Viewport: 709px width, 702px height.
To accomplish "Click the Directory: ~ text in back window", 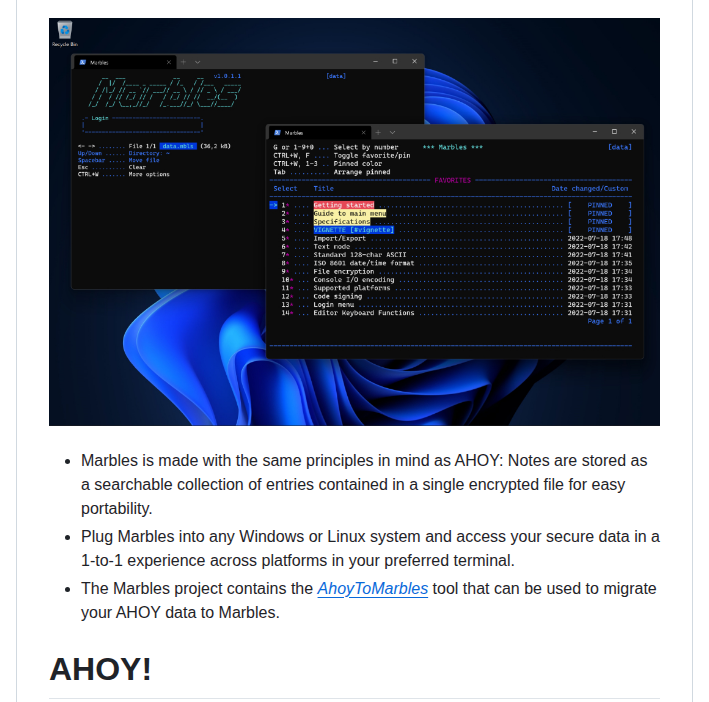I will pos(149,153).
